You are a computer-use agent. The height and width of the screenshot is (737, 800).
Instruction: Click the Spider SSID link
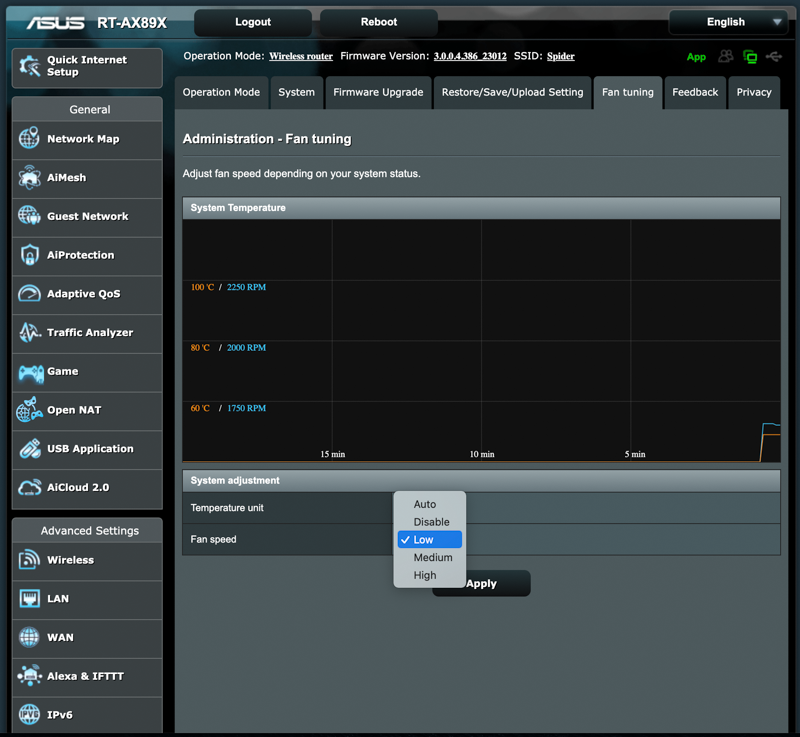click(x=561, y=56)
